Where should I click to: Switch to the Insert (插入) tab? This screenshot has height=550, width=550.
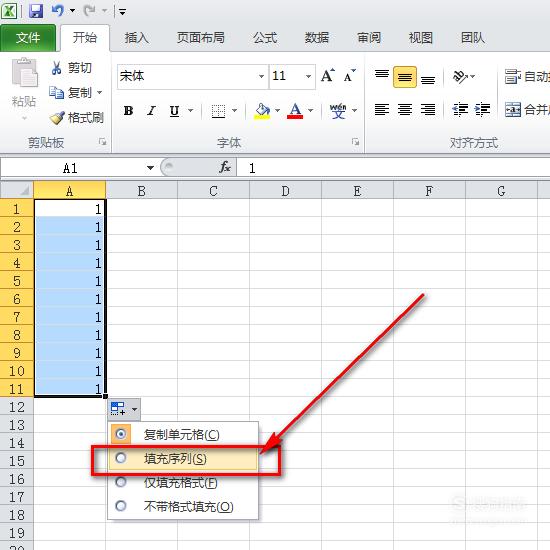(136, 38)
